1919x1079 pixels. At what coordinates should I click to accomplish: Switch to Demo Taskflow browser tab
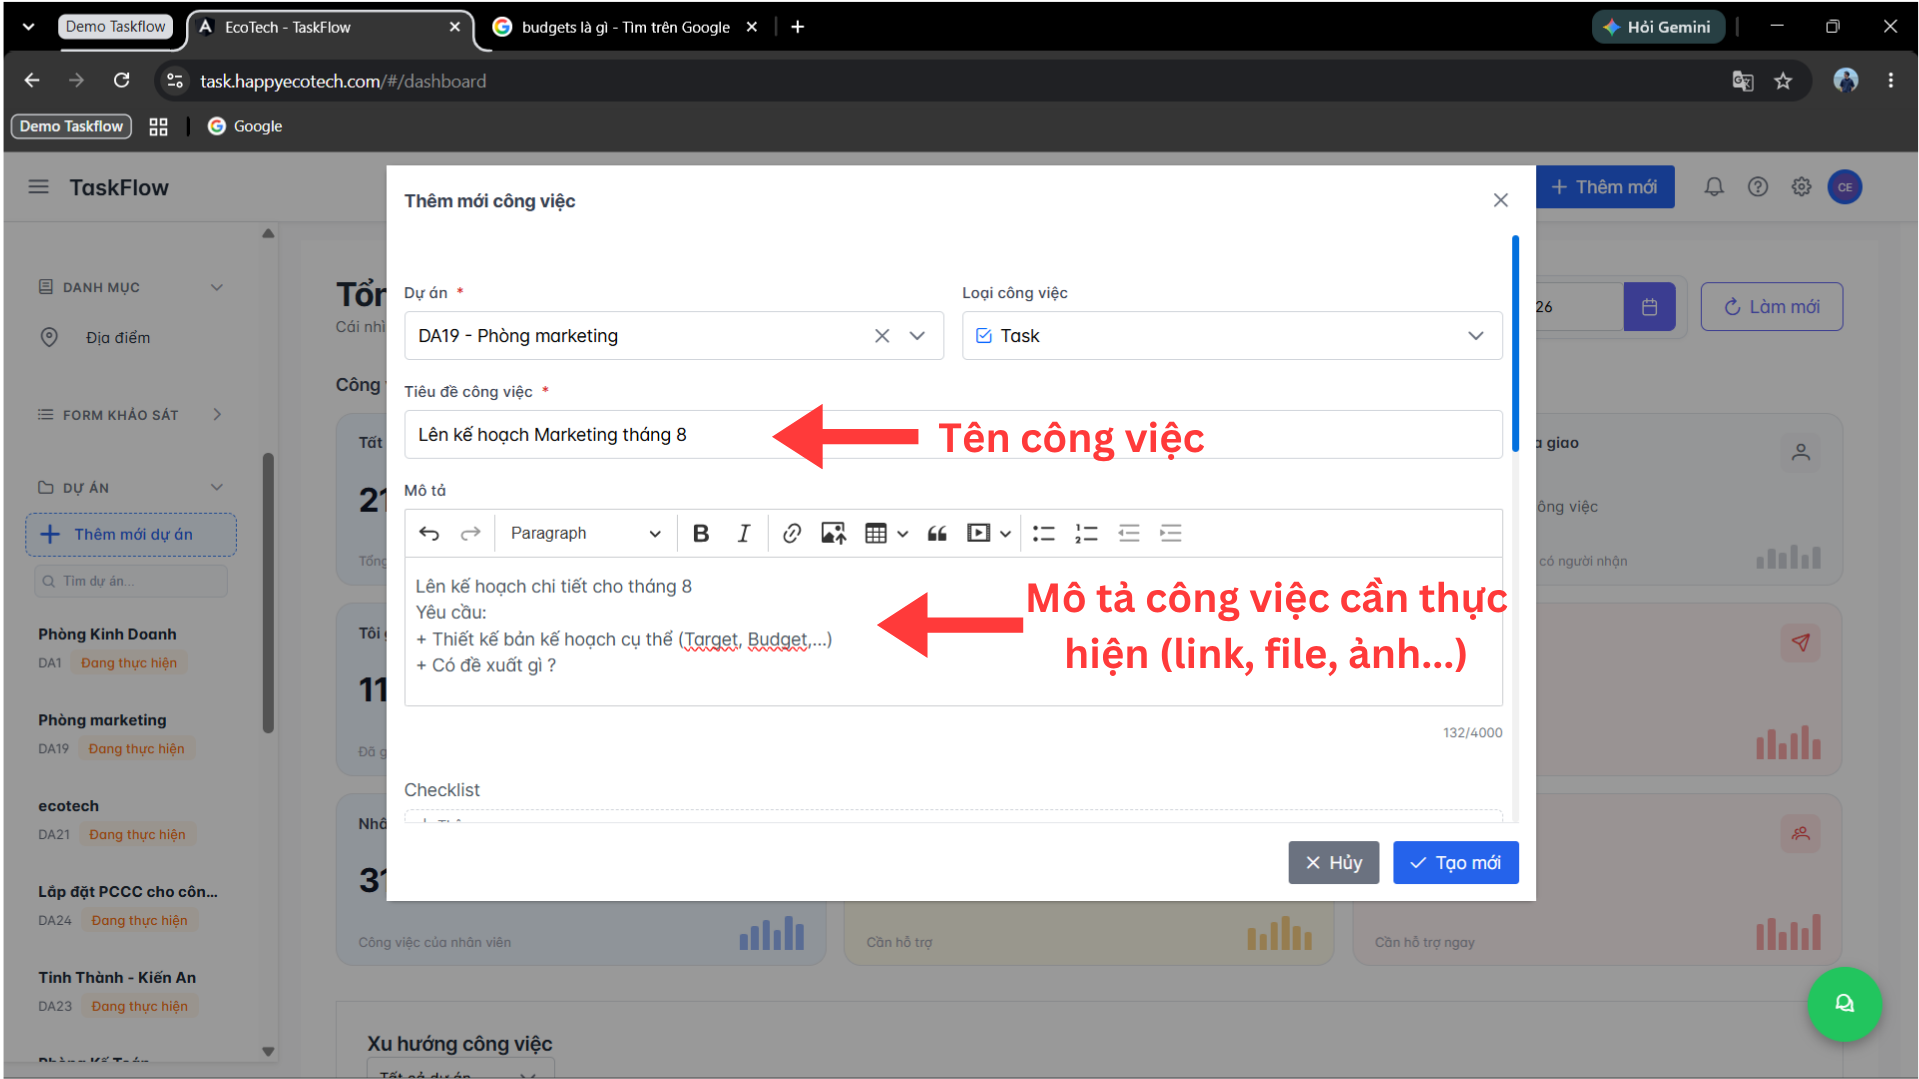pos(116,27)
